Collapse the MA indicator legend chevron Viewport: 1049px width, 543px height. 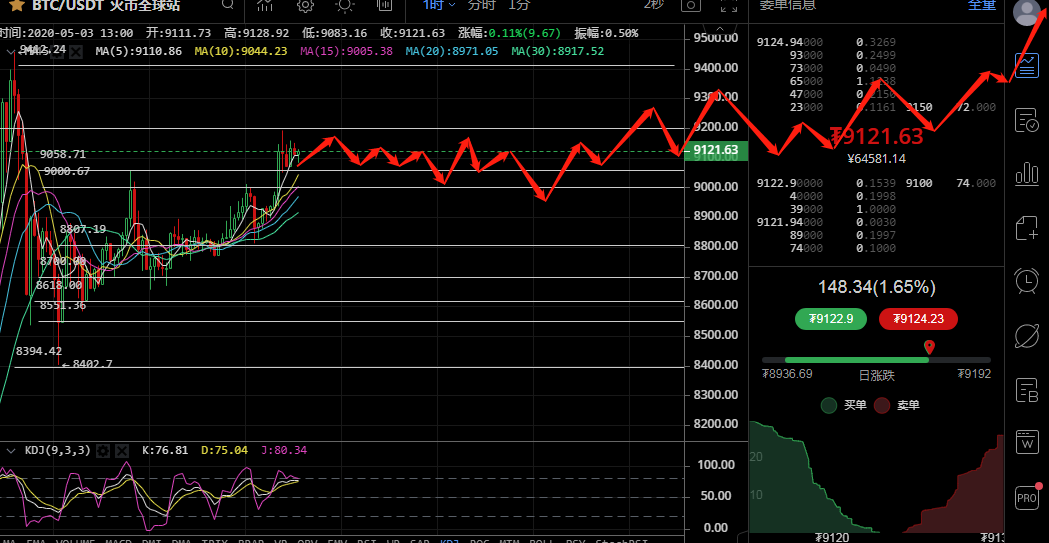(11, 50)
